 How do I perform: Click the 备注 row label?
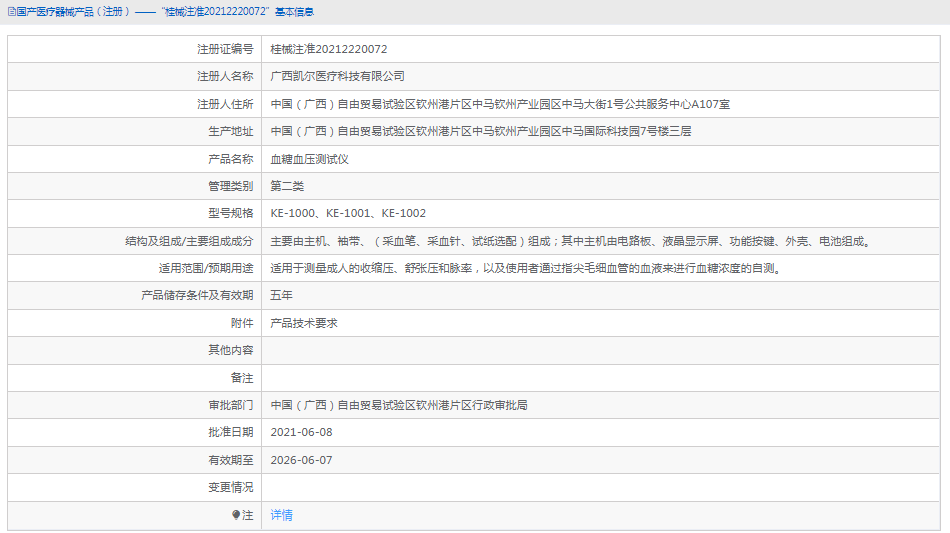(x=242, y=377)
